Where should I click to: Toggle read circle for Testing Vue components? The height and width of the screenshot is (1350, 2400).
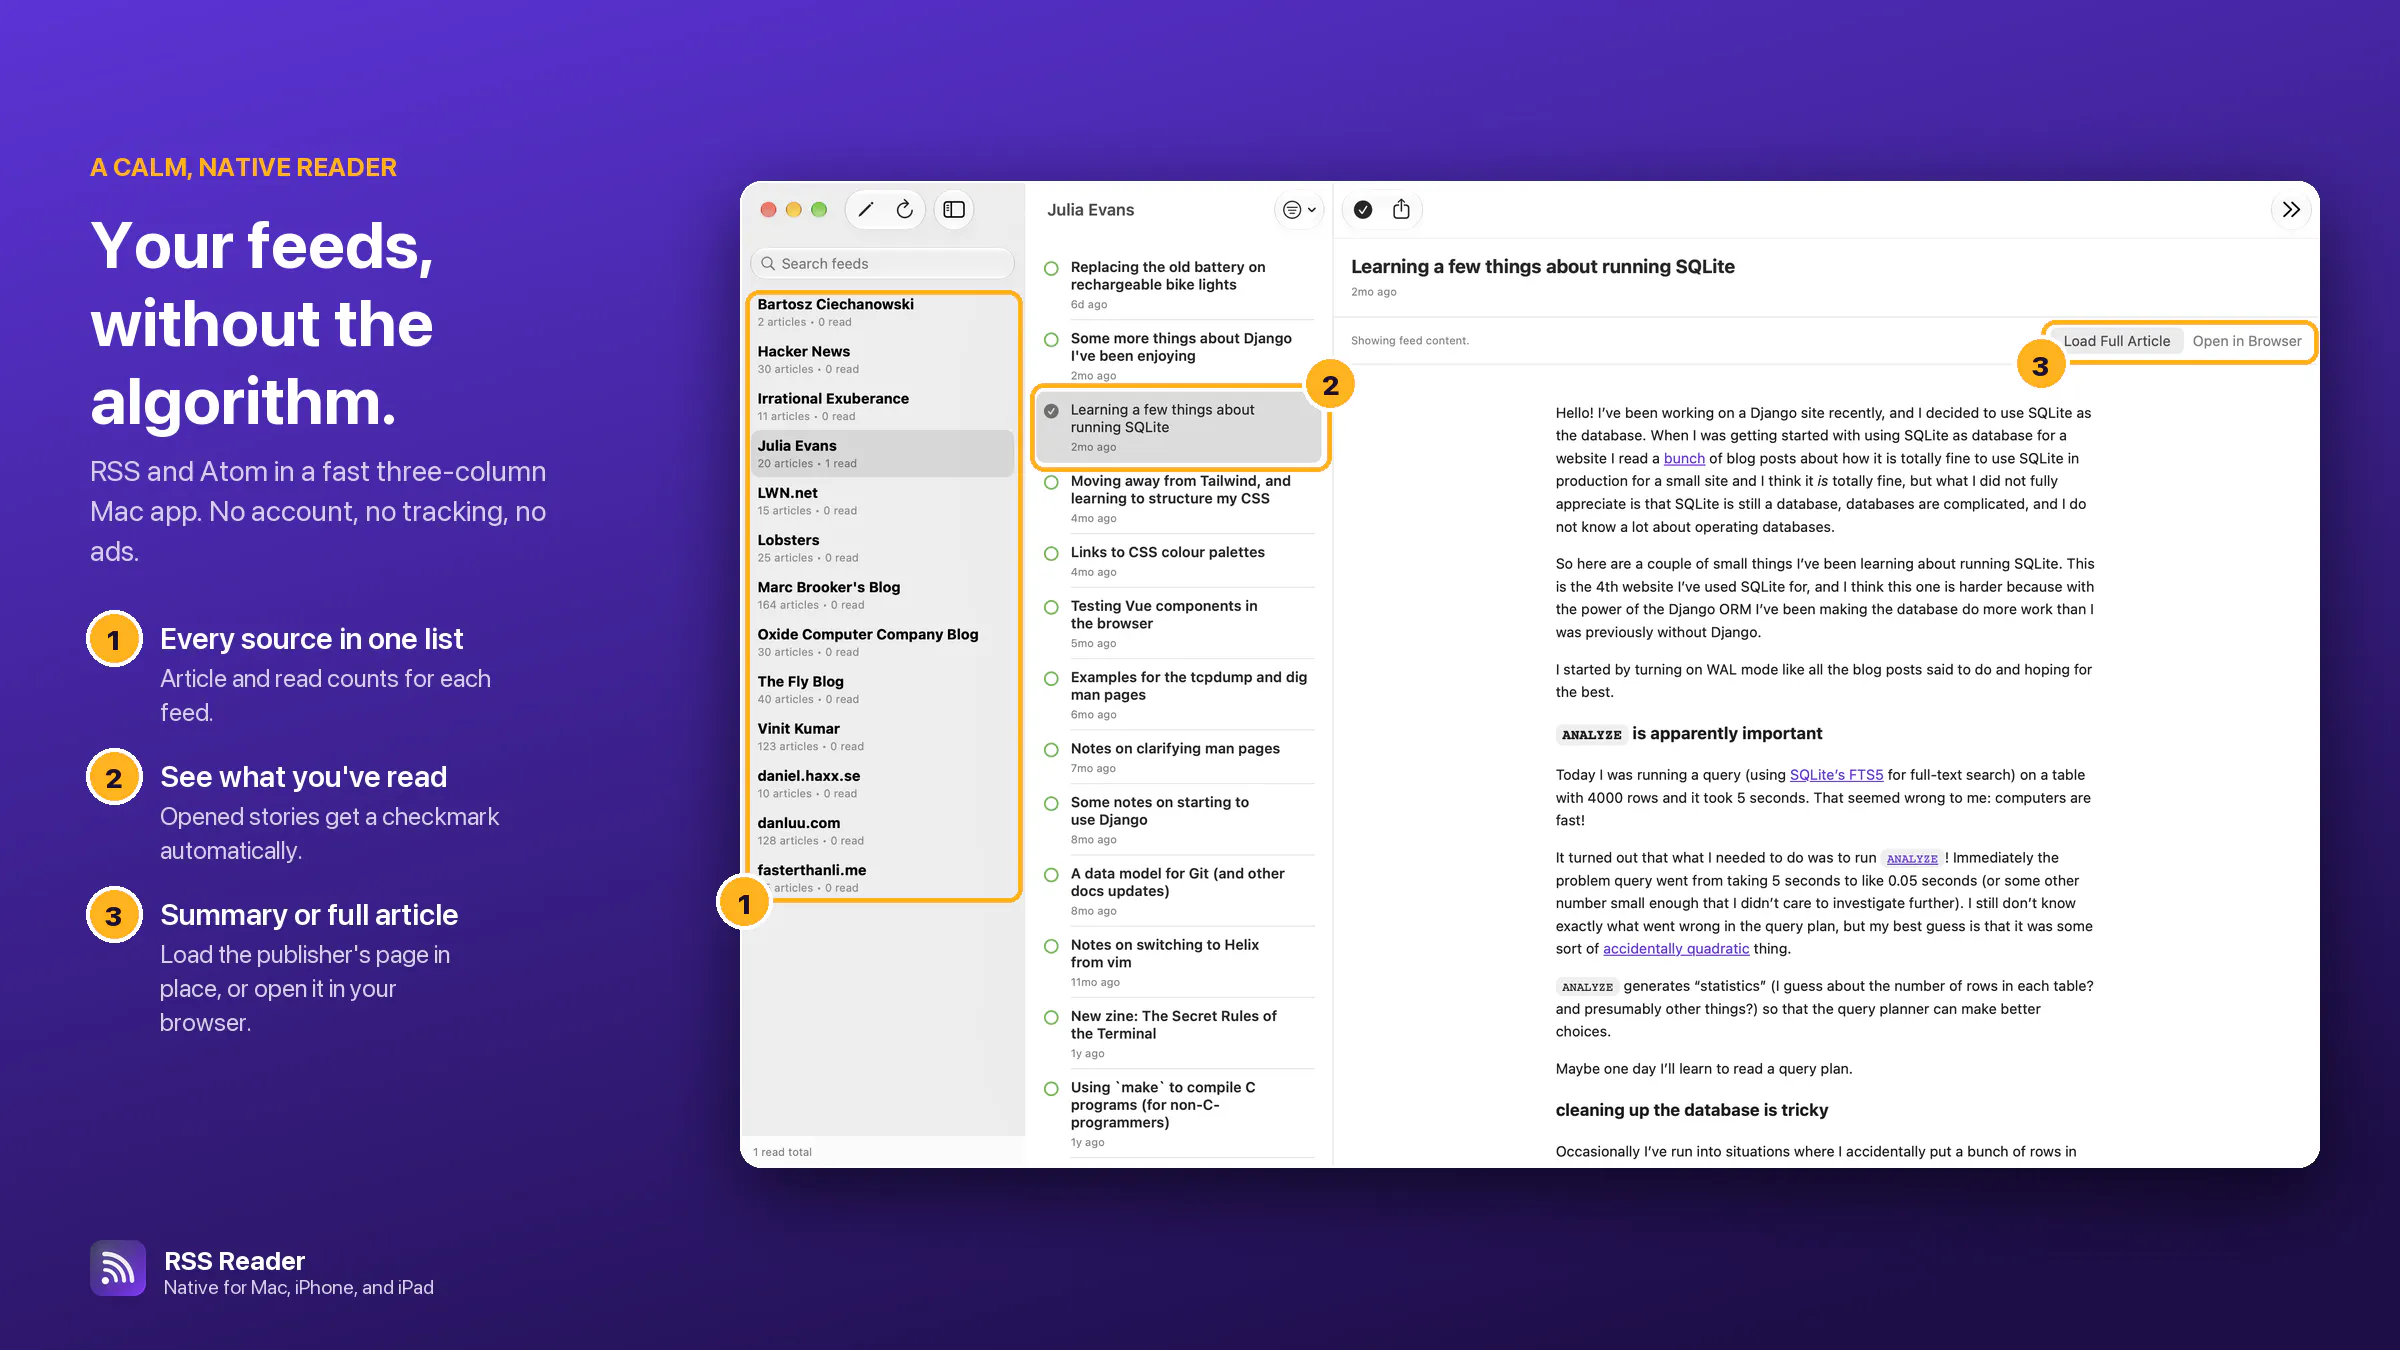(x=1051, y=607)
